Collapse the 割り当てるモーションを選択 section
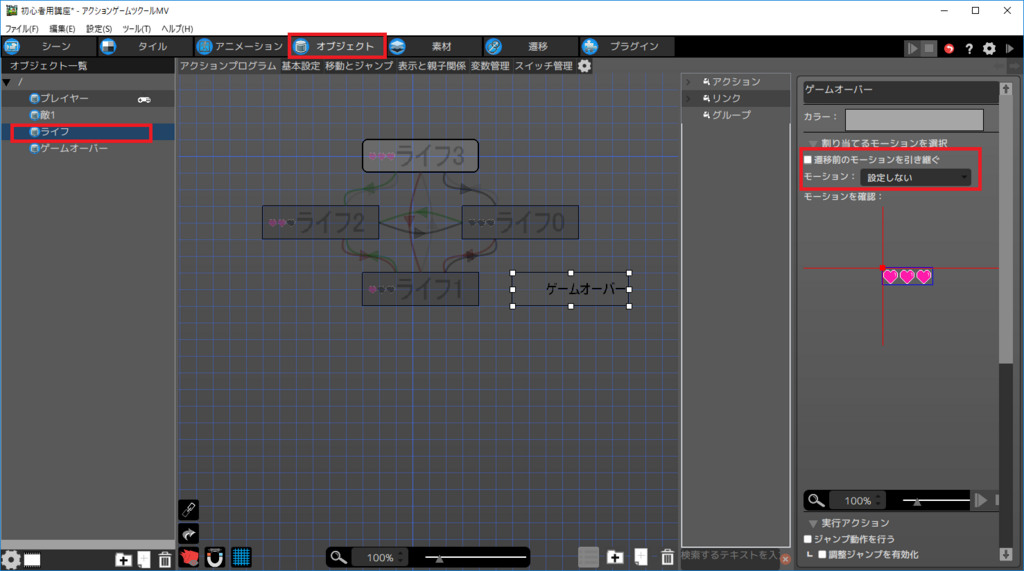1024x571 pixels. [813, 144]
